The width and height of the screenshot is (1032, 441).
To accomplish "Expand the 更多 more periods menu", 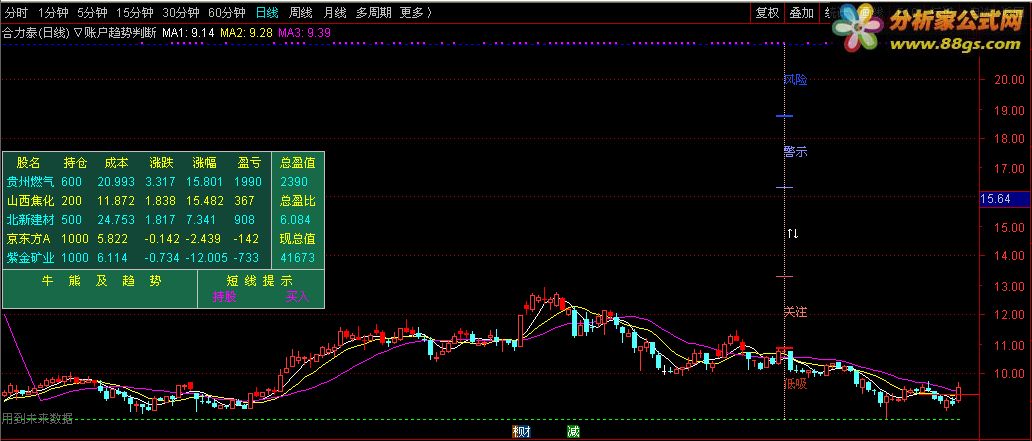I will coord(416,12).
